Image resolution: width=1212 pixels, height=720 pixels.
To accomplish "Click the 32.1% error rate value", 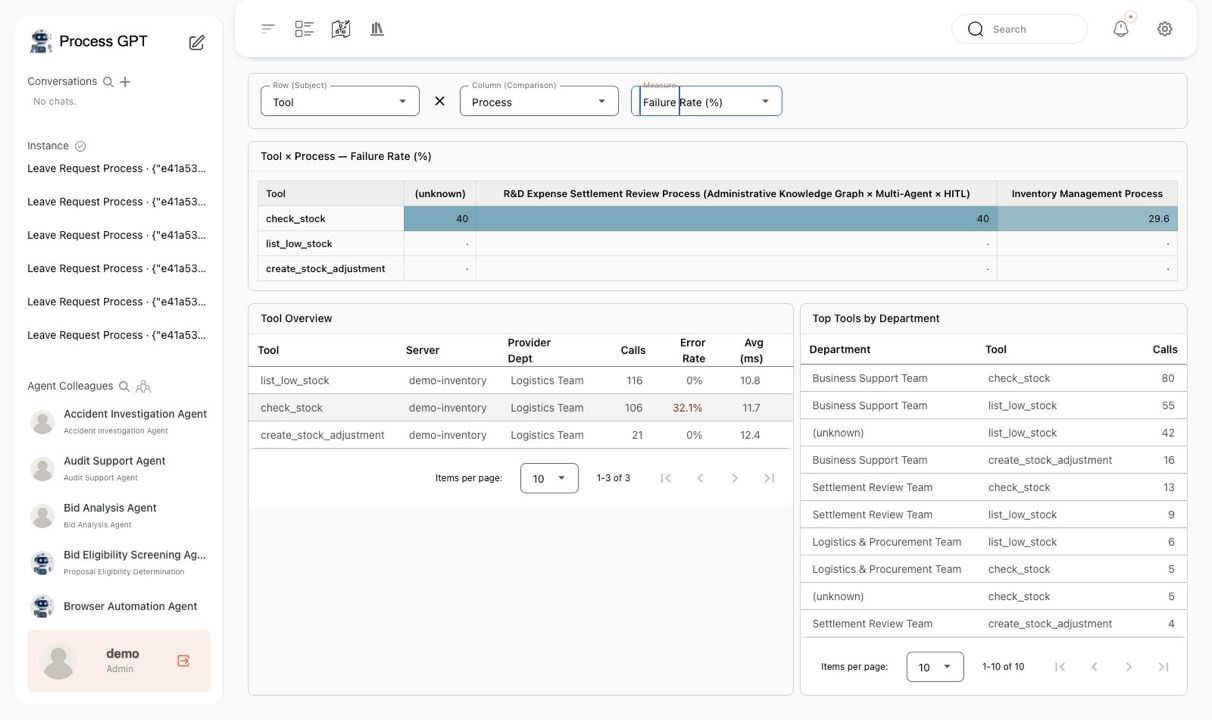I will click(x=688, y=408).
